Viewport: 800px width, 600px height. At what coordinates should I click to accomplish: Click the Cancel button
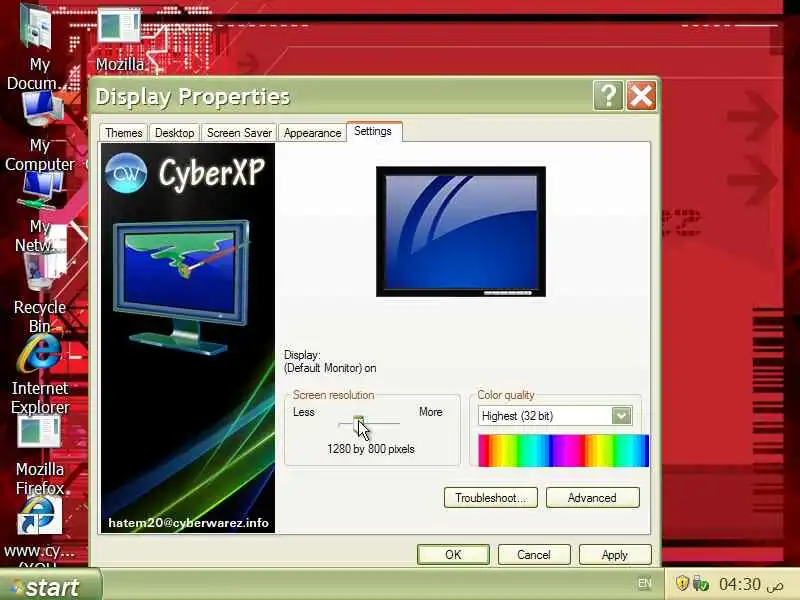click(x=534, y=555)
